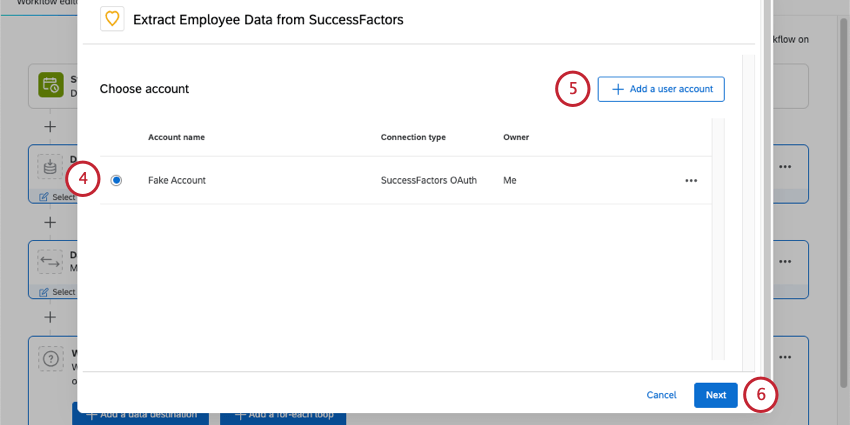This screenshot has width=850, height=425.
Task: Open the third background task's three-dot menu
Action: (x=785, y=357)
